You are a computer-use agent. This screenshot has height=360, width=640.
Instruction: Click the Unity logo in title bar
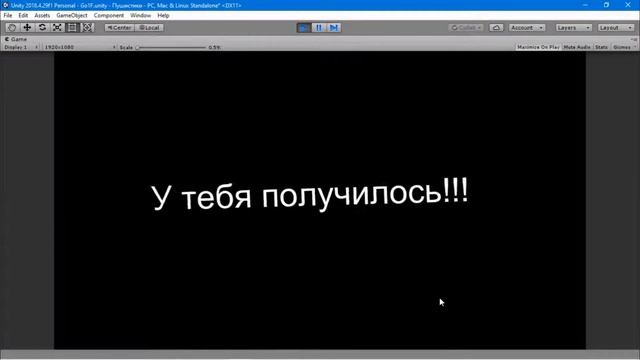[x=5, y=5]
